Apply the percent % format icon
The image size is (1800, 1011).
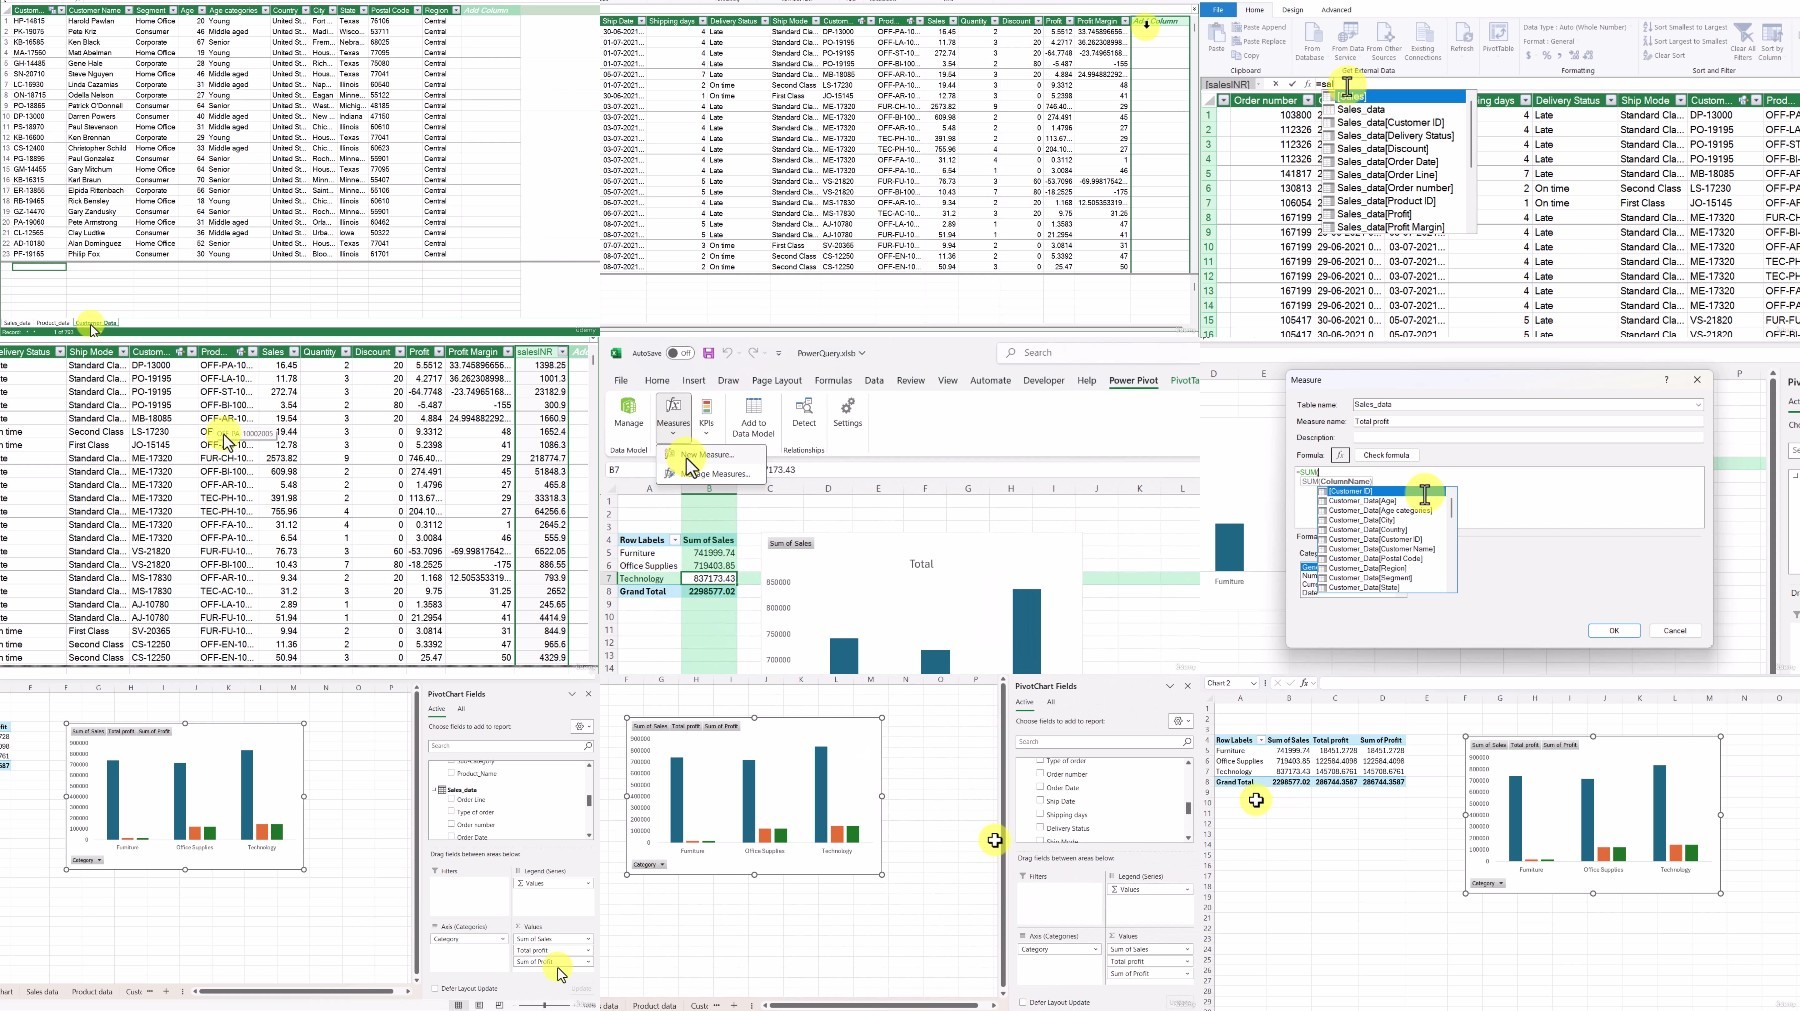1546,56
